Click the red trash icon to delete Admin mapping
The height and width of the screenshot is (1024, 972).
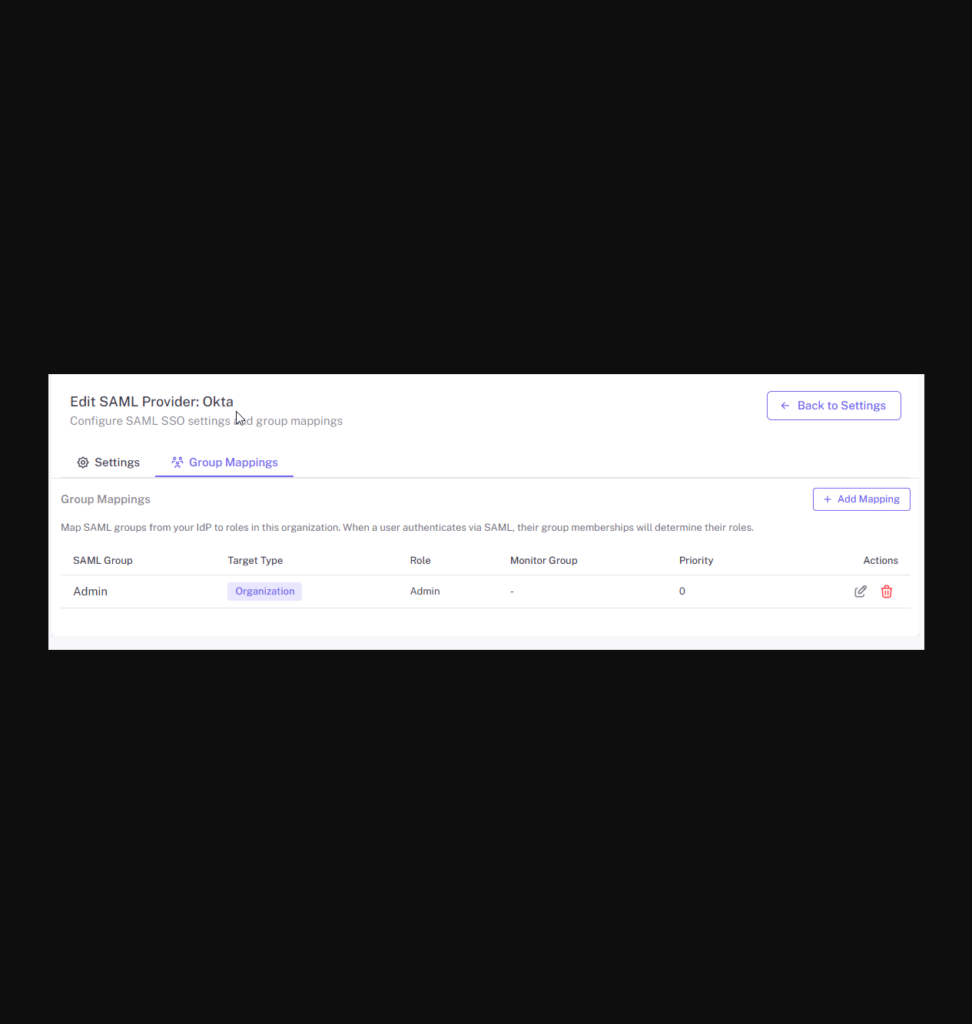tap(886, 591)
